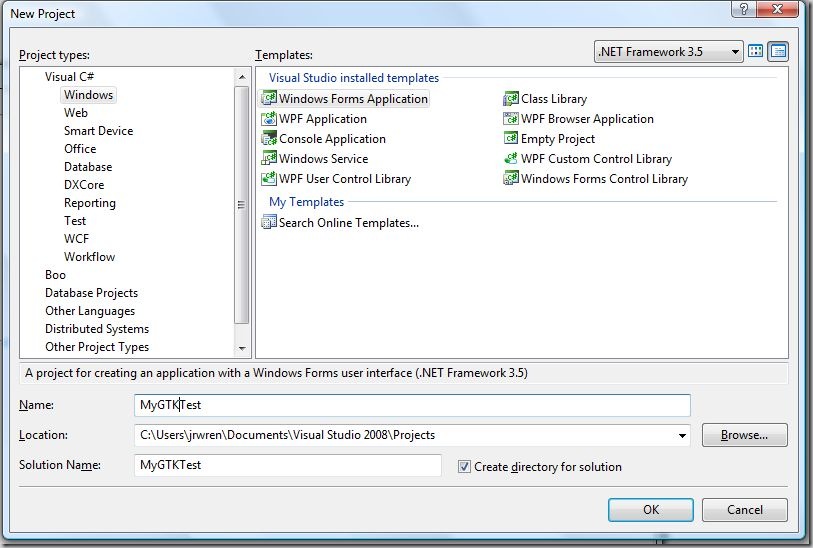Close the New Project dialog
This screenshot has width=813, height=548.
click(777, 9)
